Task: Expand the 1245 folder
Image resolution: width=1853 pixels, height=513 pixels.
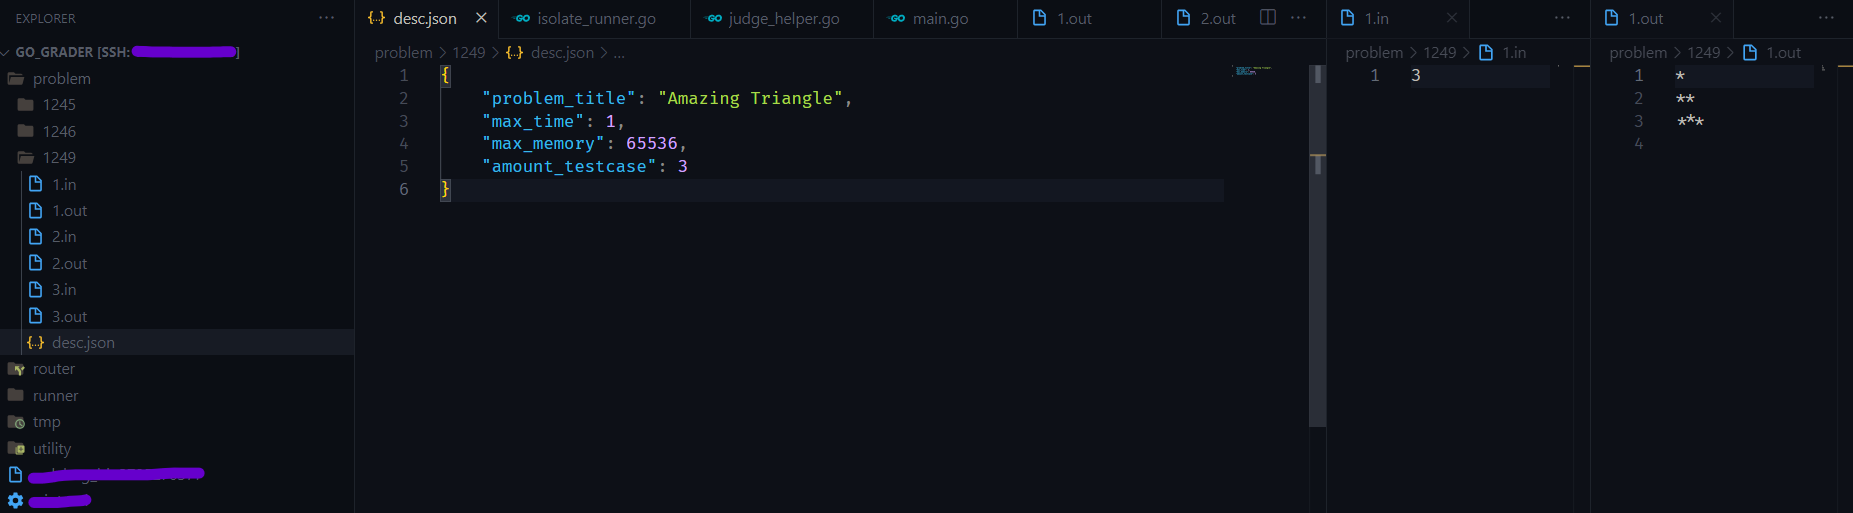Action: pyautogui.click(x=59, y=105)
